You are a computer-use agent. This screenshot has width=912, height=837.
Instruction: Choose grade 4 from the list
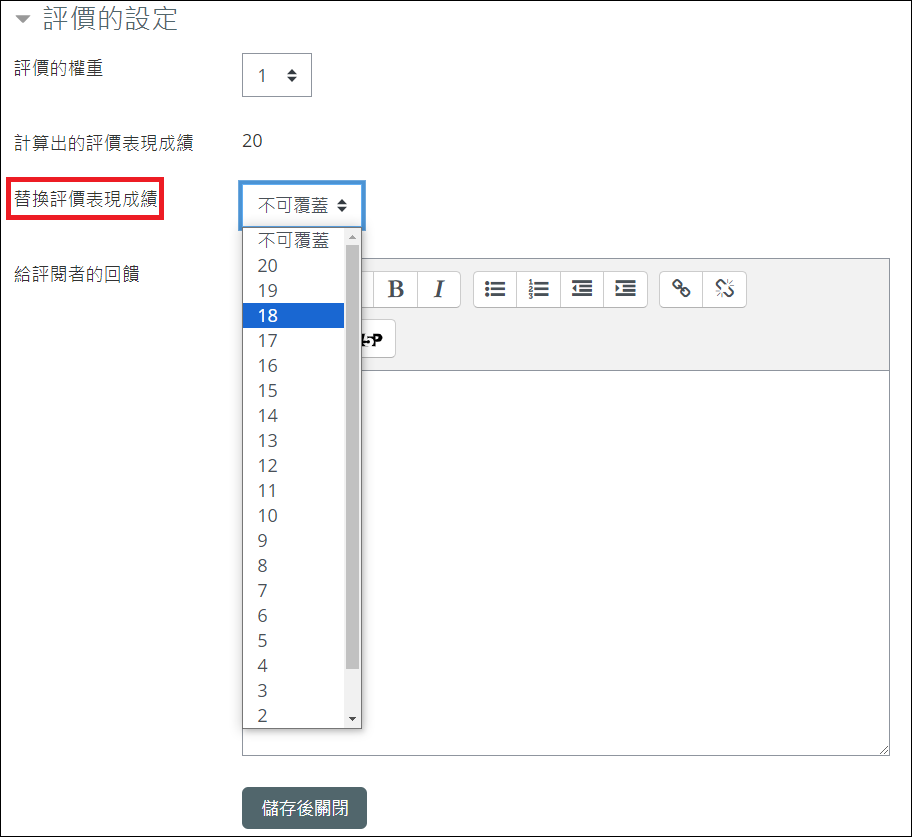293,665
